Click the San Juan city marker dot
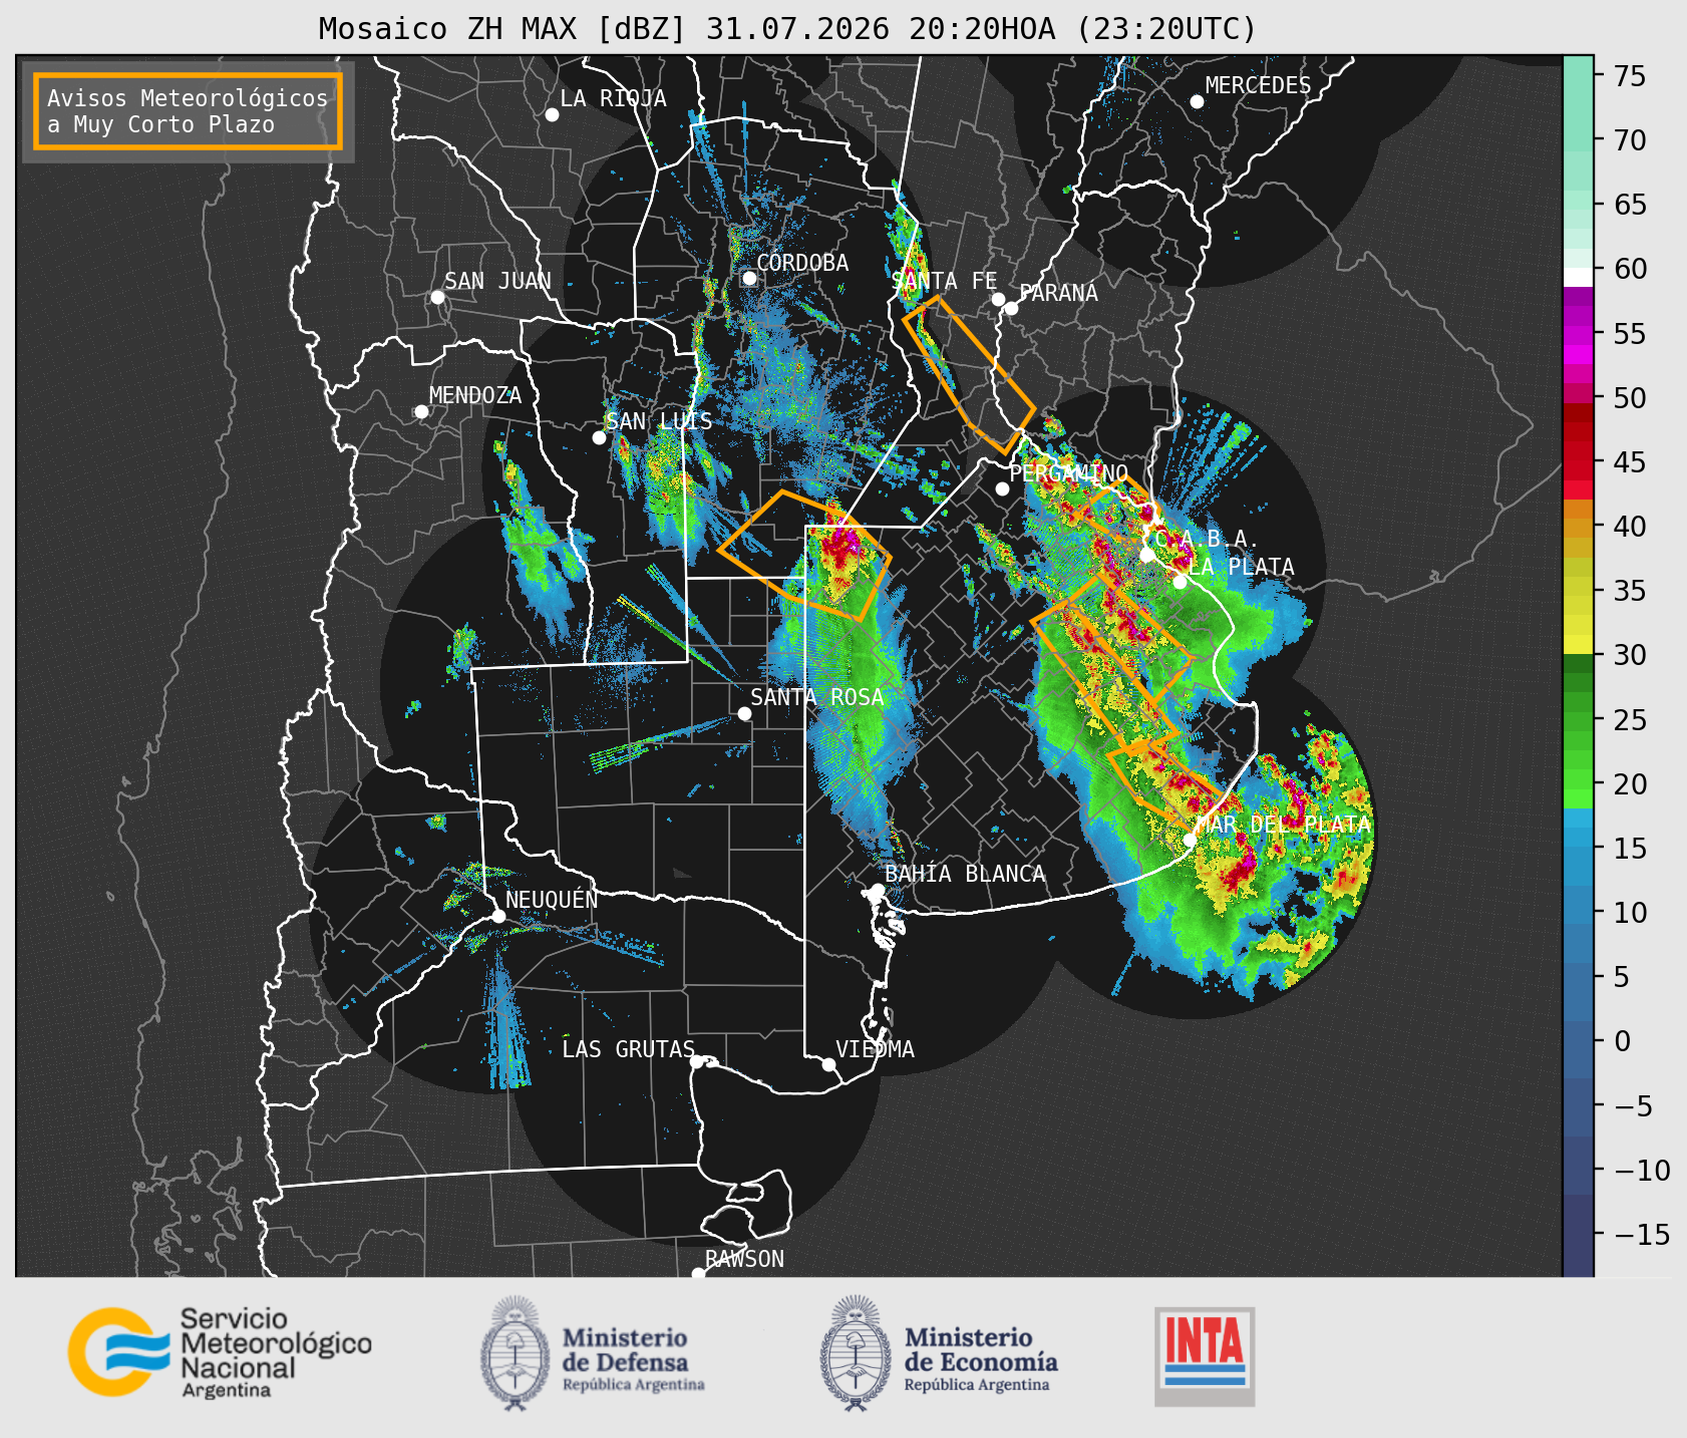The width and height of the screenshot is (1687, 1438). (x=437, y=297)
